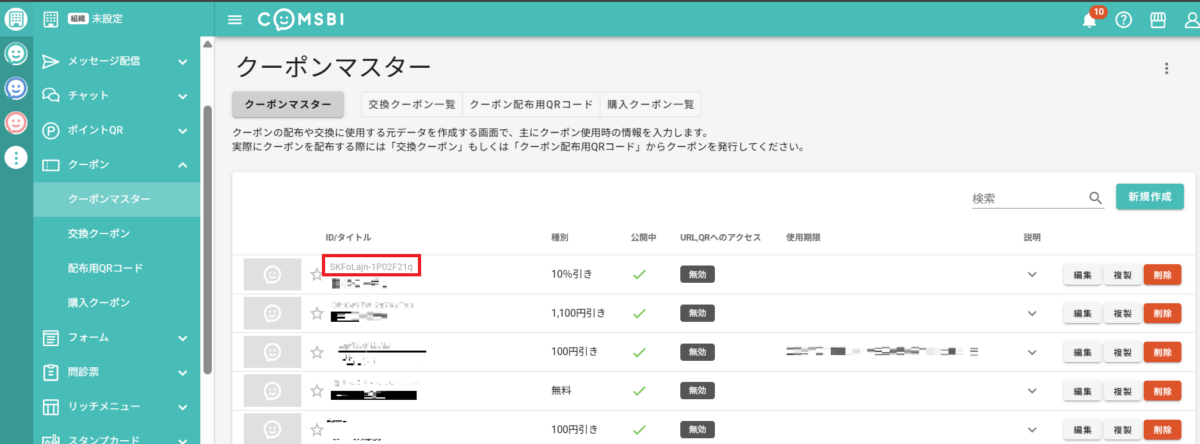Click the search magnifier icon

pyautogui.click(x=1095, y=198)
